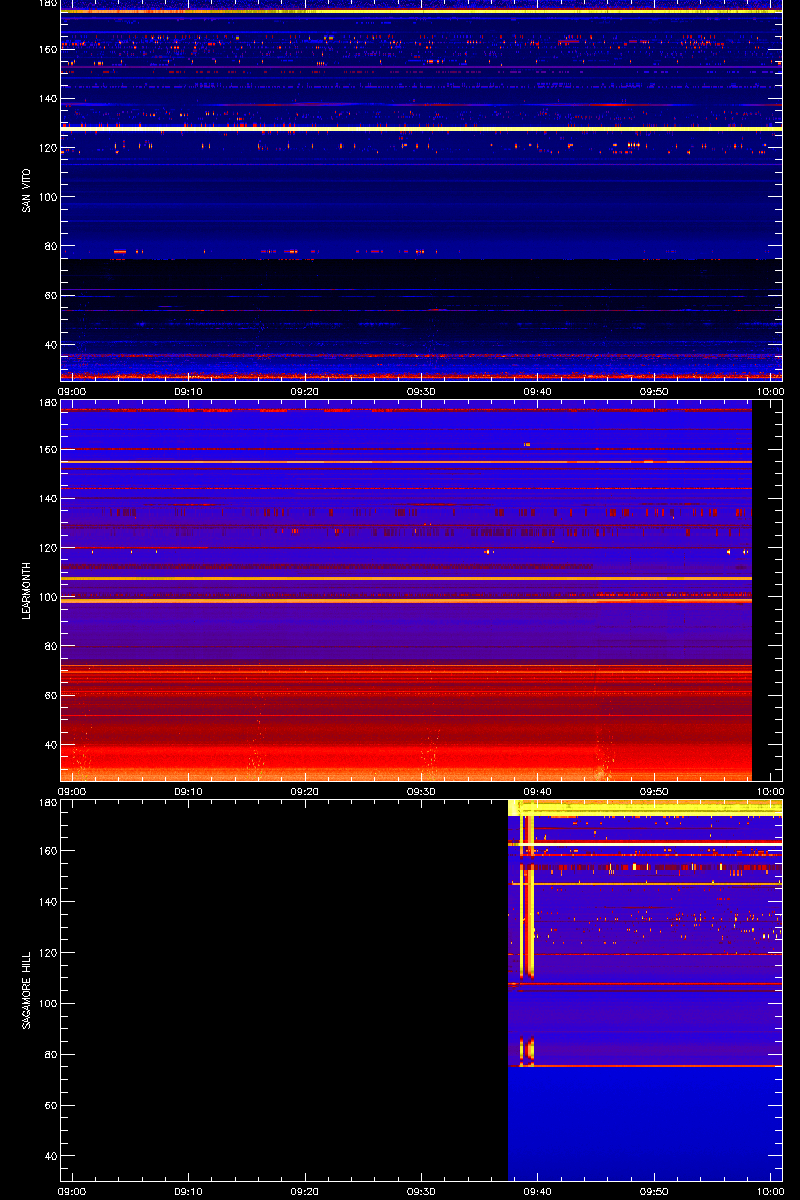
Task: Click the 140 frequency tick on Learmonth axis
Action: click(x=46, y=499)
